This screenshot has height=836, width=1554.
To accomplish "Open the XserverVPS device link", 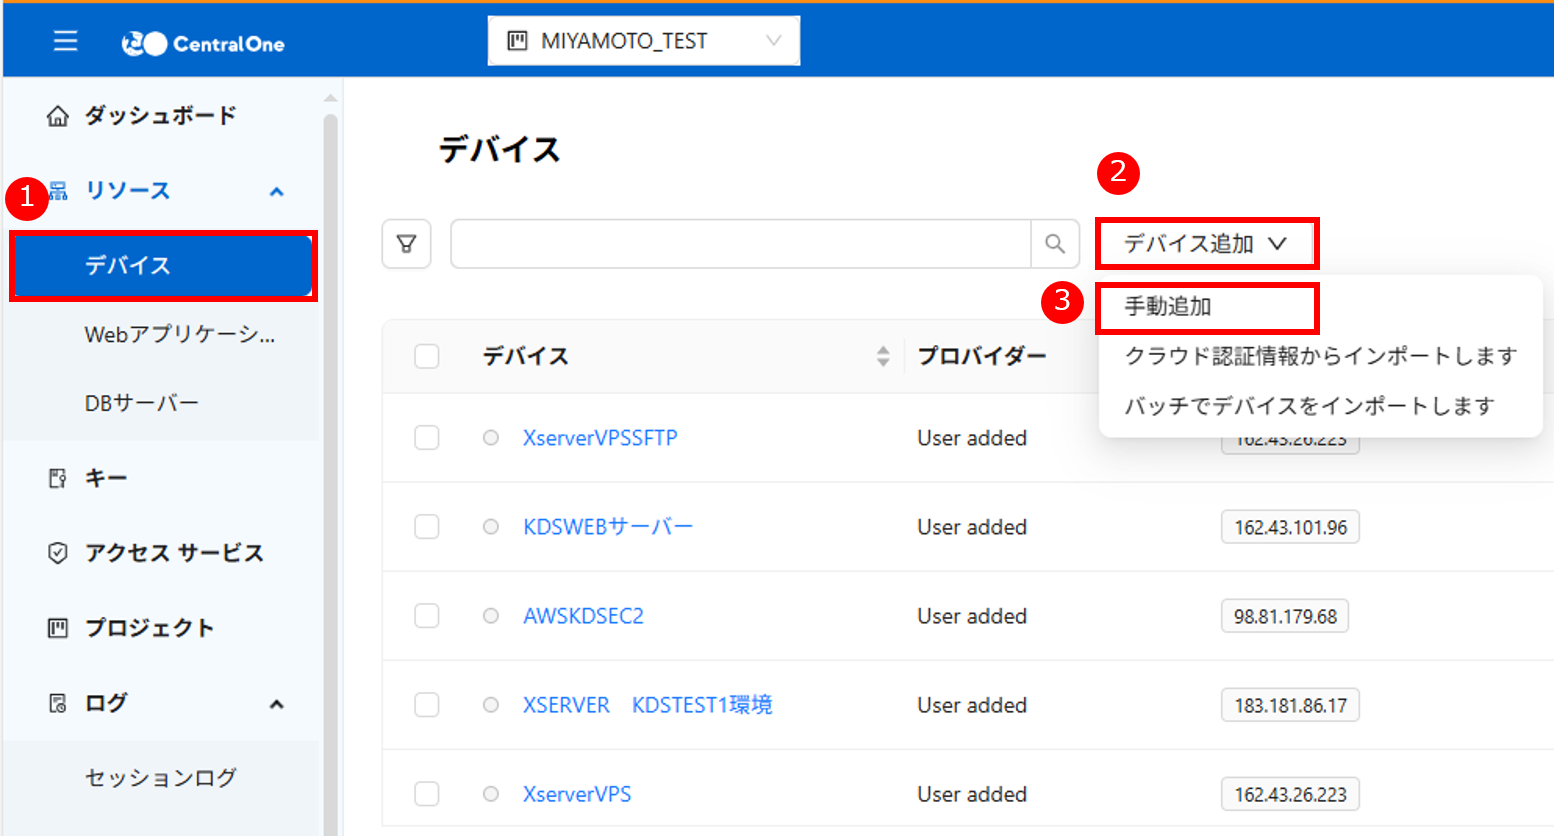I will pyautogui.click(x=577, y=794).
